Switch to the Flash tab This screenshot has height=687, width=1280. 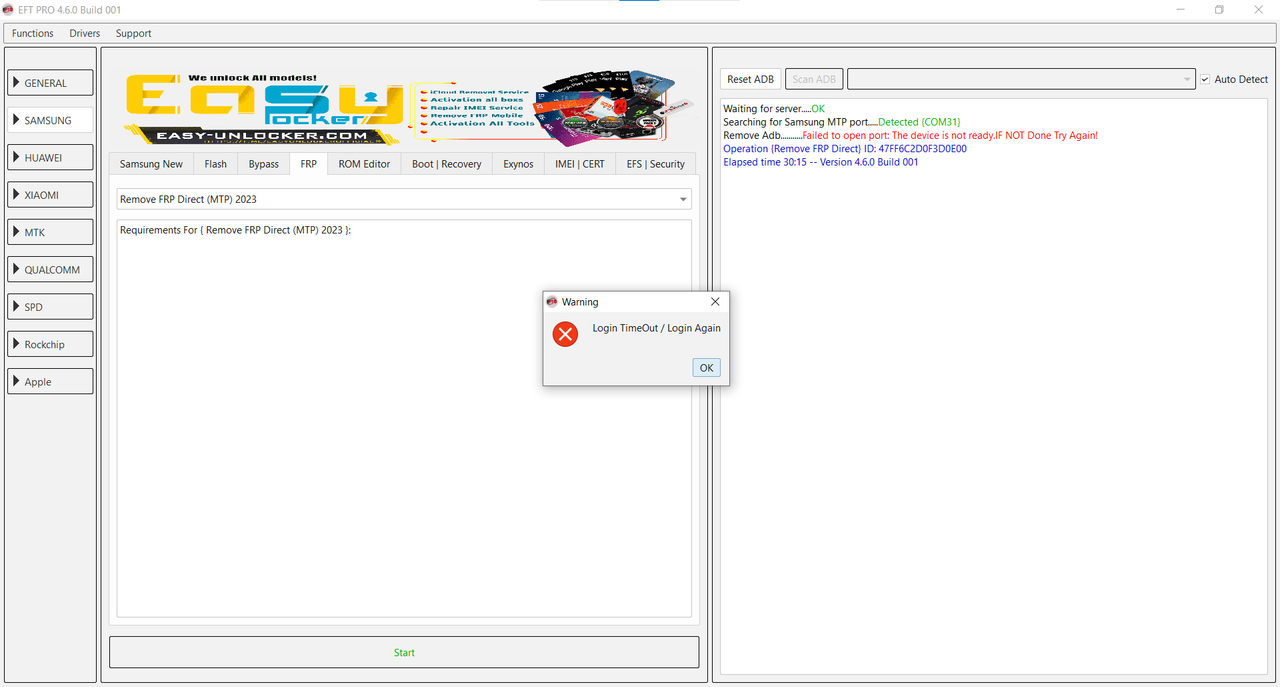[215, 164]
